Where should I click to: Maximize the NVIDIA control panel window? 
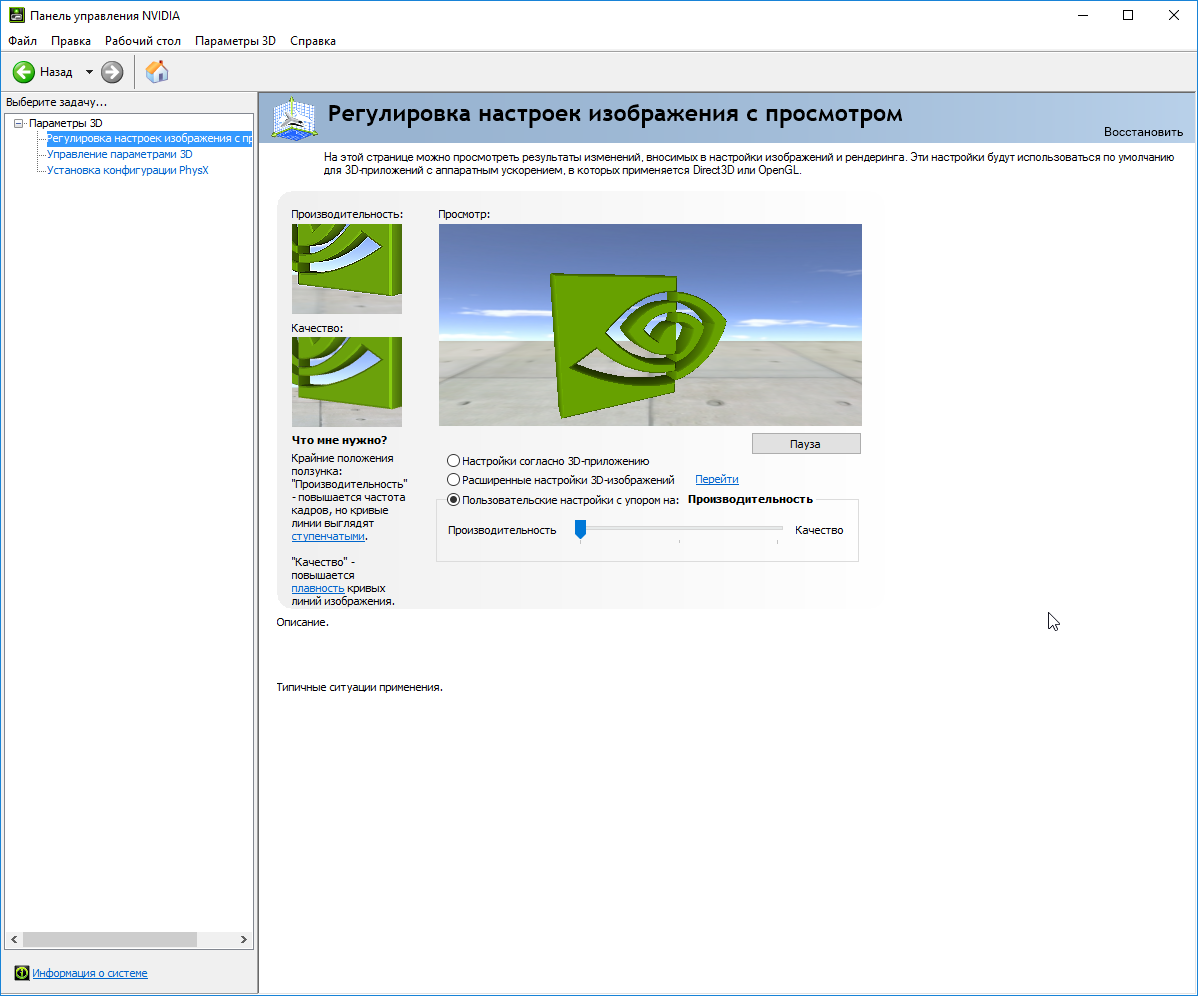click(x=1128, y=15)
